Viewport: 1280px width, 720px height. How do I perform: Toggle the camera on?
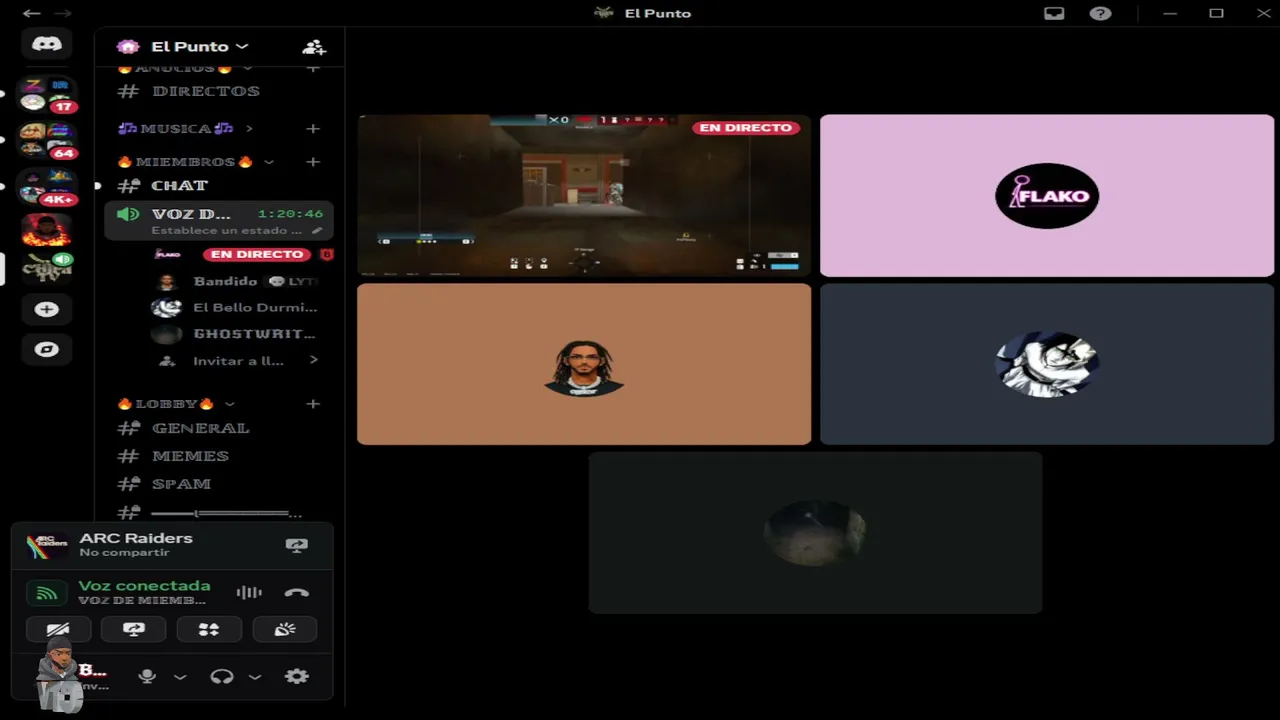pos(58,629)
